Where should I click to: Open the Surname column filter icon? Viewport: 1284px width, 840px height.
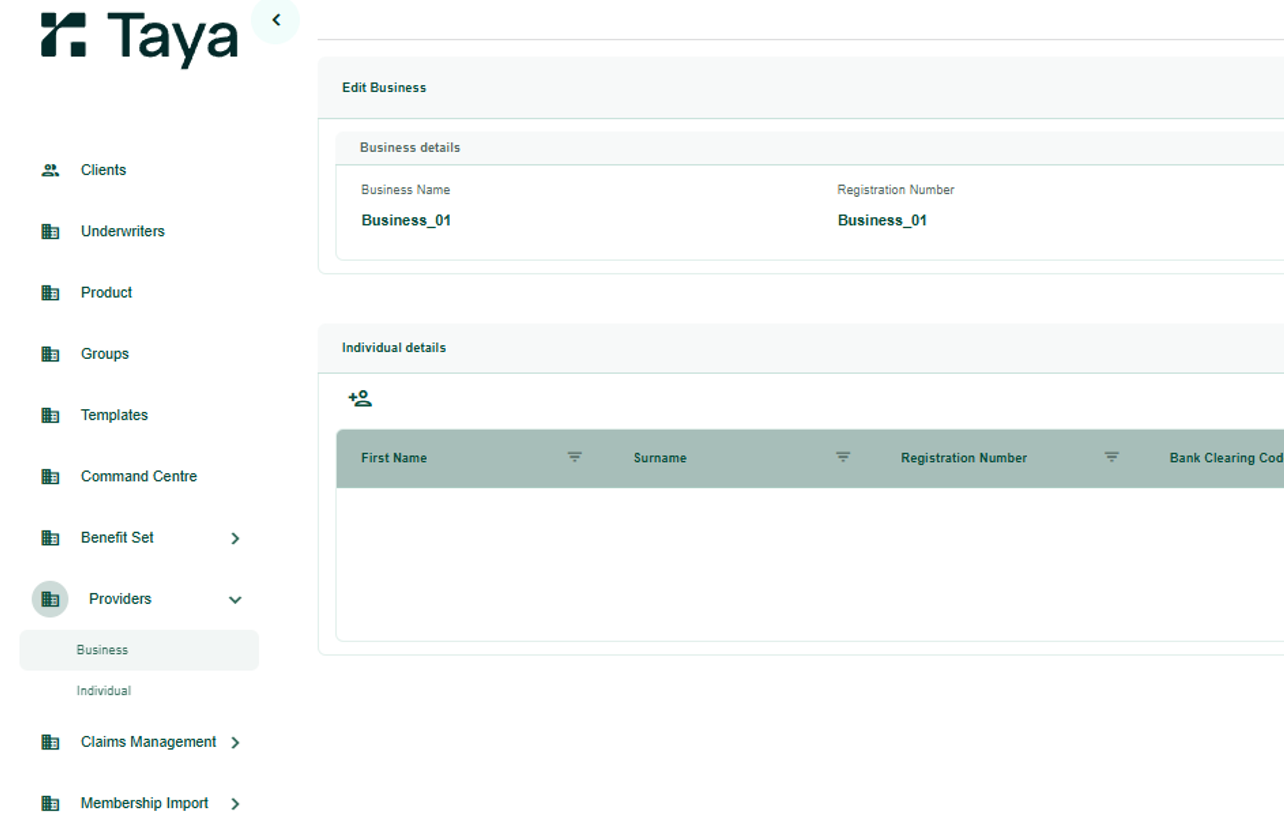(843, 457)
